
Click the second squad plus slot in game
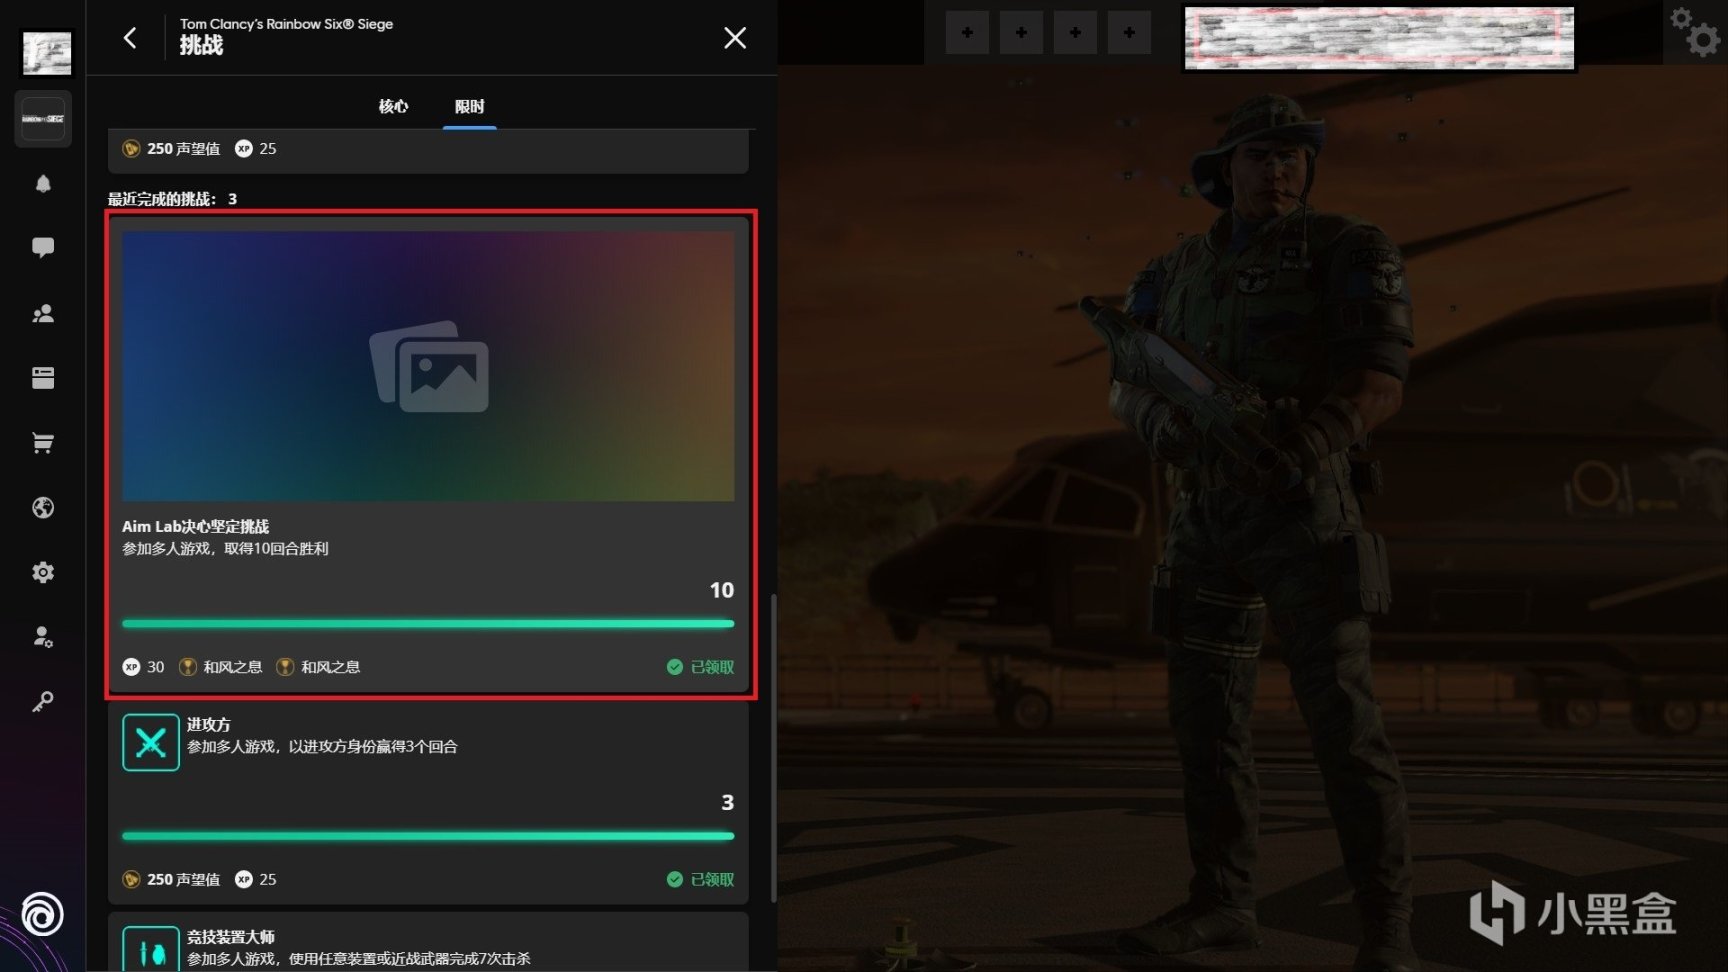point(1021,33)
